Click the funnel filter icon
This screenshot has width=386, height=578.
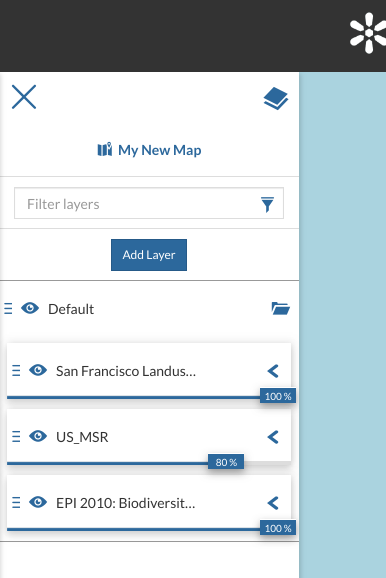(267, 204)
